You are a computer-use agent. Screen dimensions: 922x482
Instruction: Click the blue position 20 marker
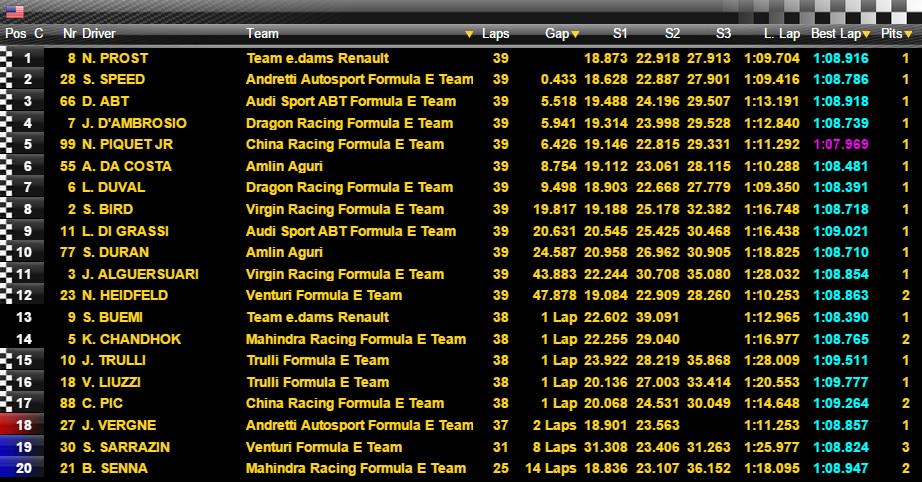pos(22,468)
